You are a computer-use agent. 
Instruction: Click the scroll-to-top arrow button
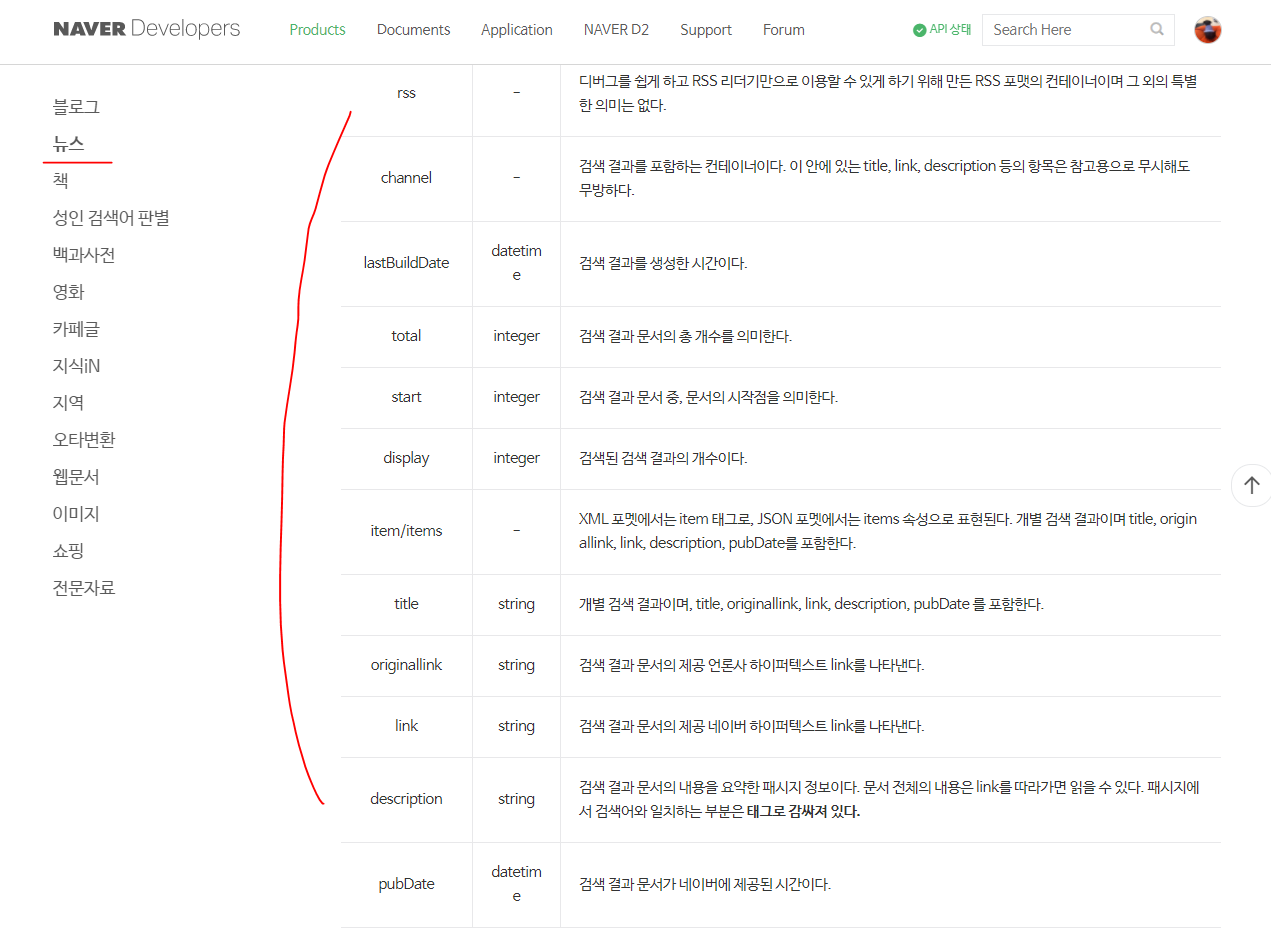[1251, 485]
